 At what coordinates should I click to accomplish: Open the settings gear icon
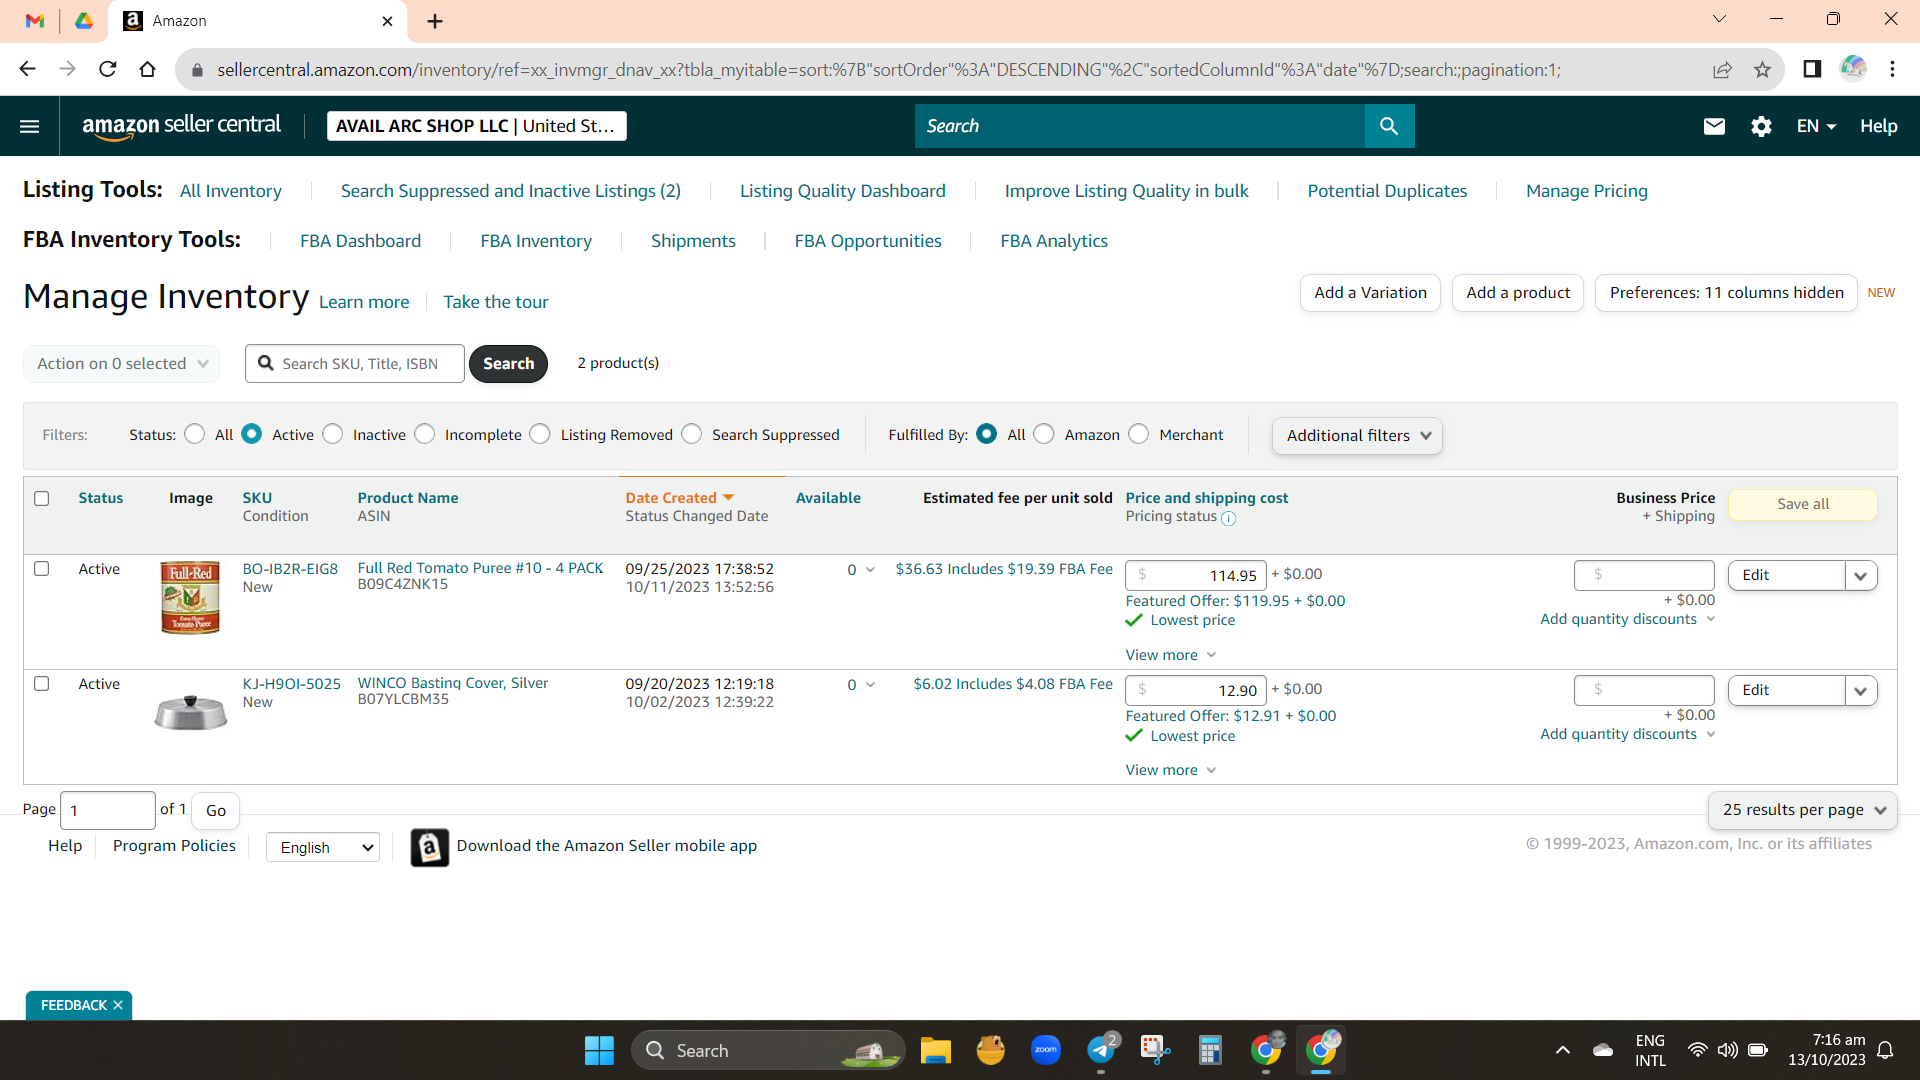pos(1761,126)
